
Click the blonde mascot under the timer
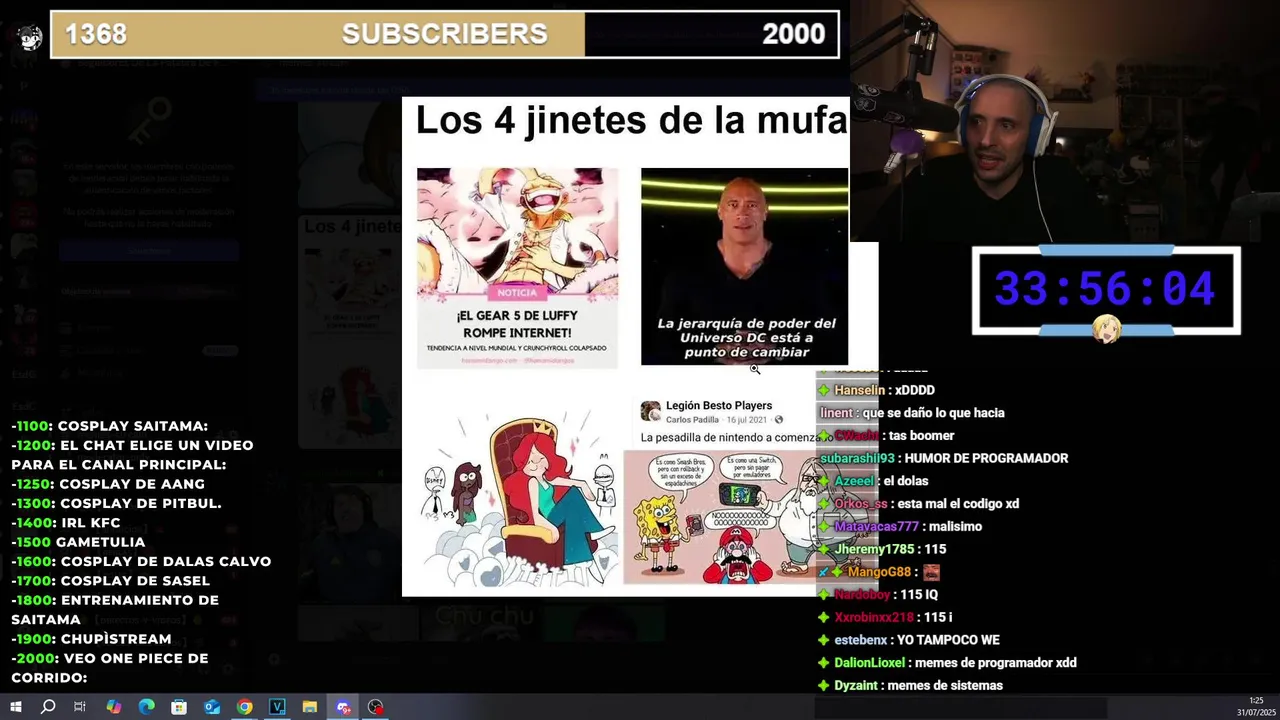pos(1107,329)
